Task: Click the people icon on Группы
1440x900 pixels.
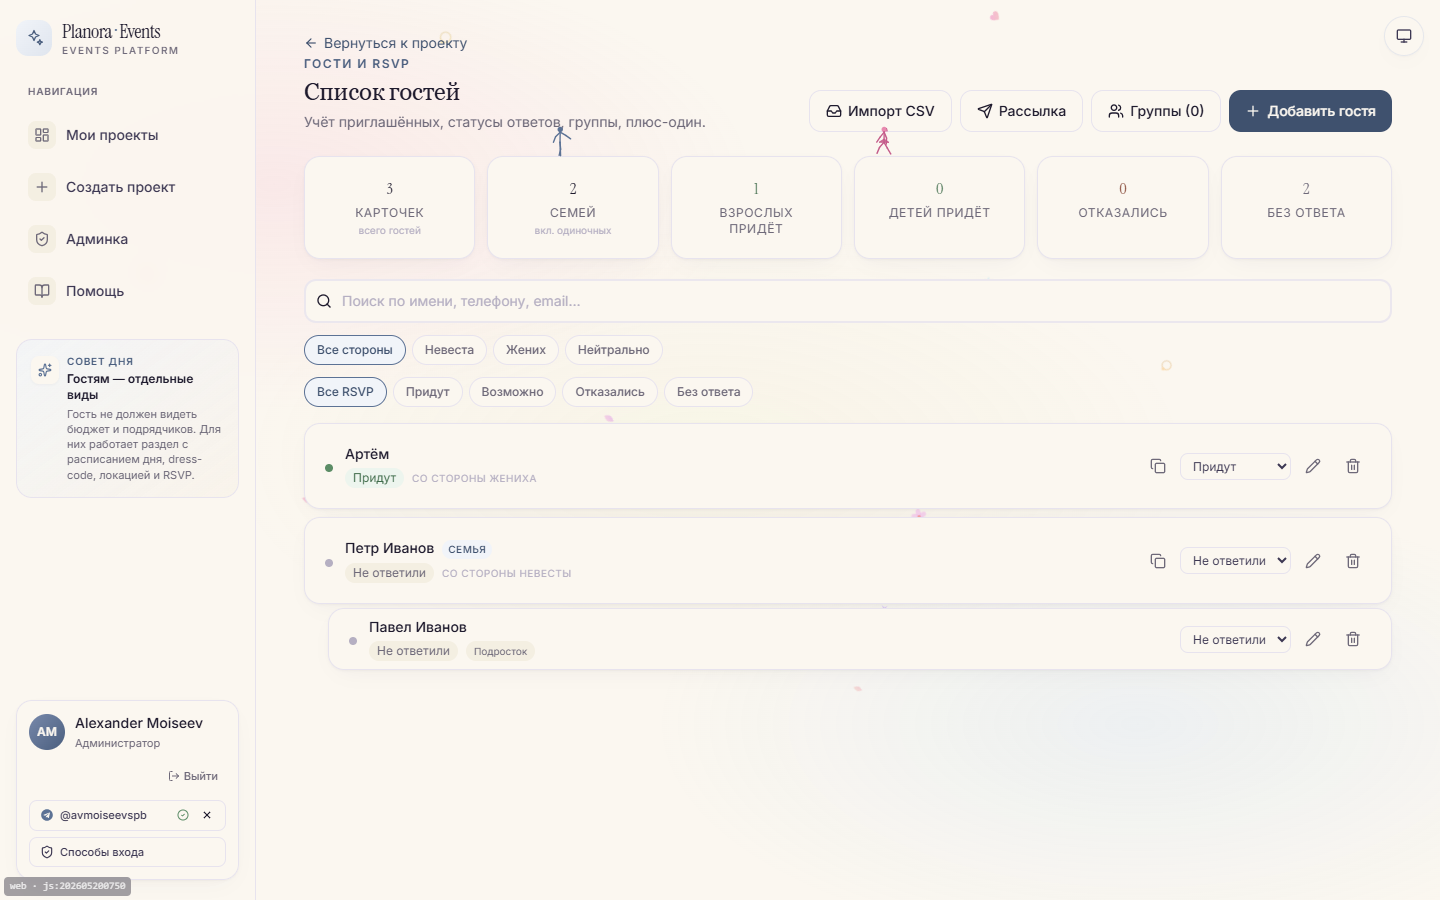Action: coord(1116,111)
